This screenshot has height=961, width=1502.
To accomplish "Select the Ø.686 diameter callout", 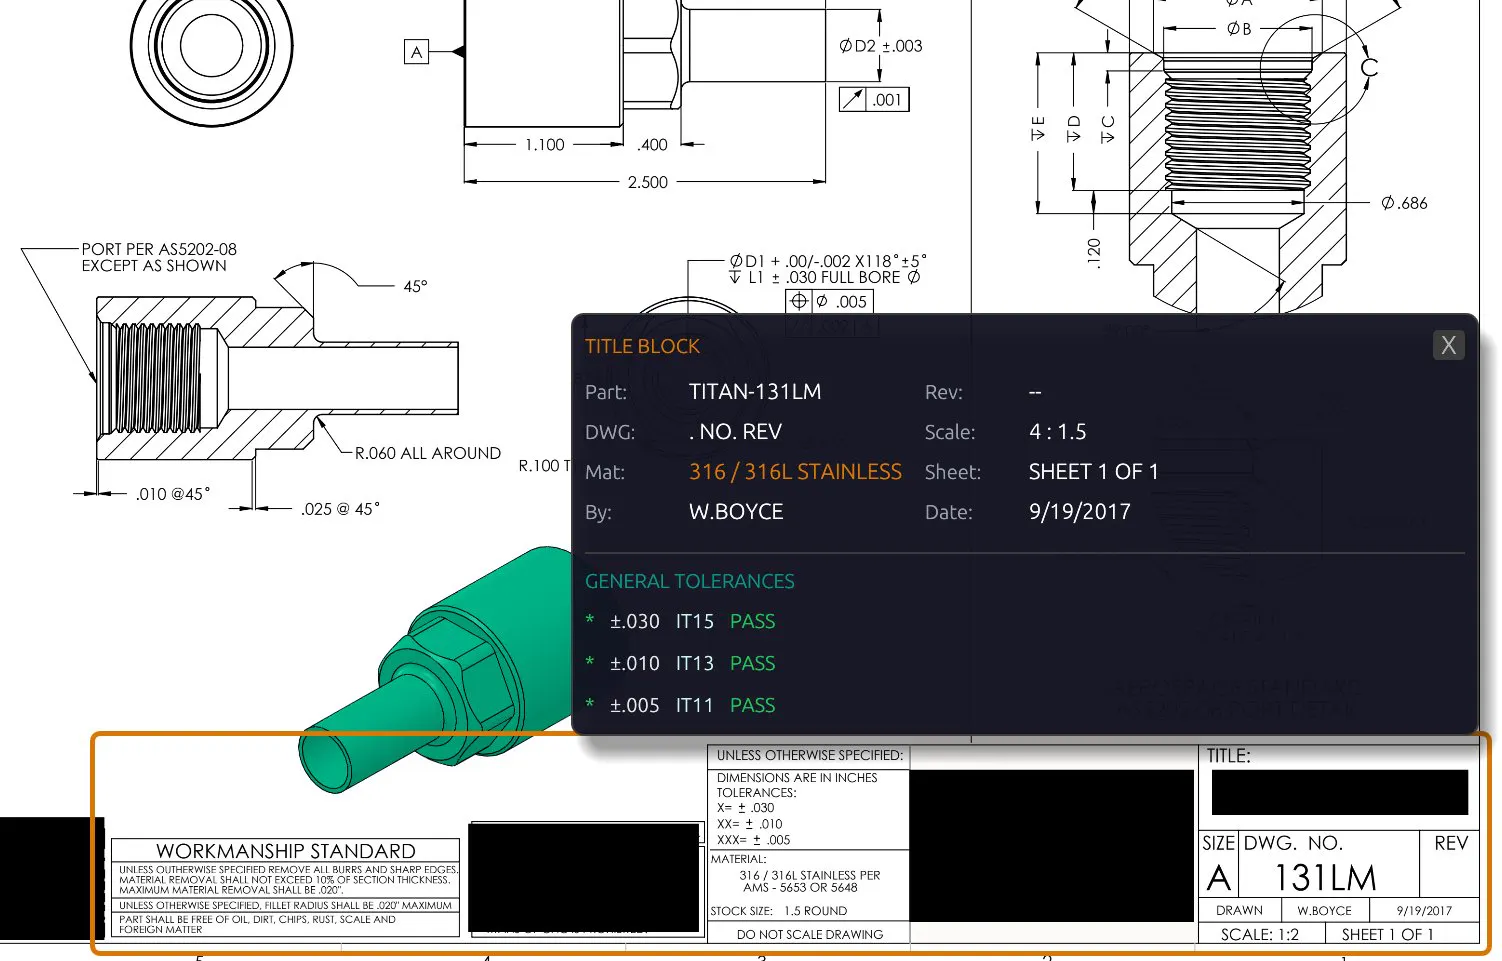I will (1404, 203).
